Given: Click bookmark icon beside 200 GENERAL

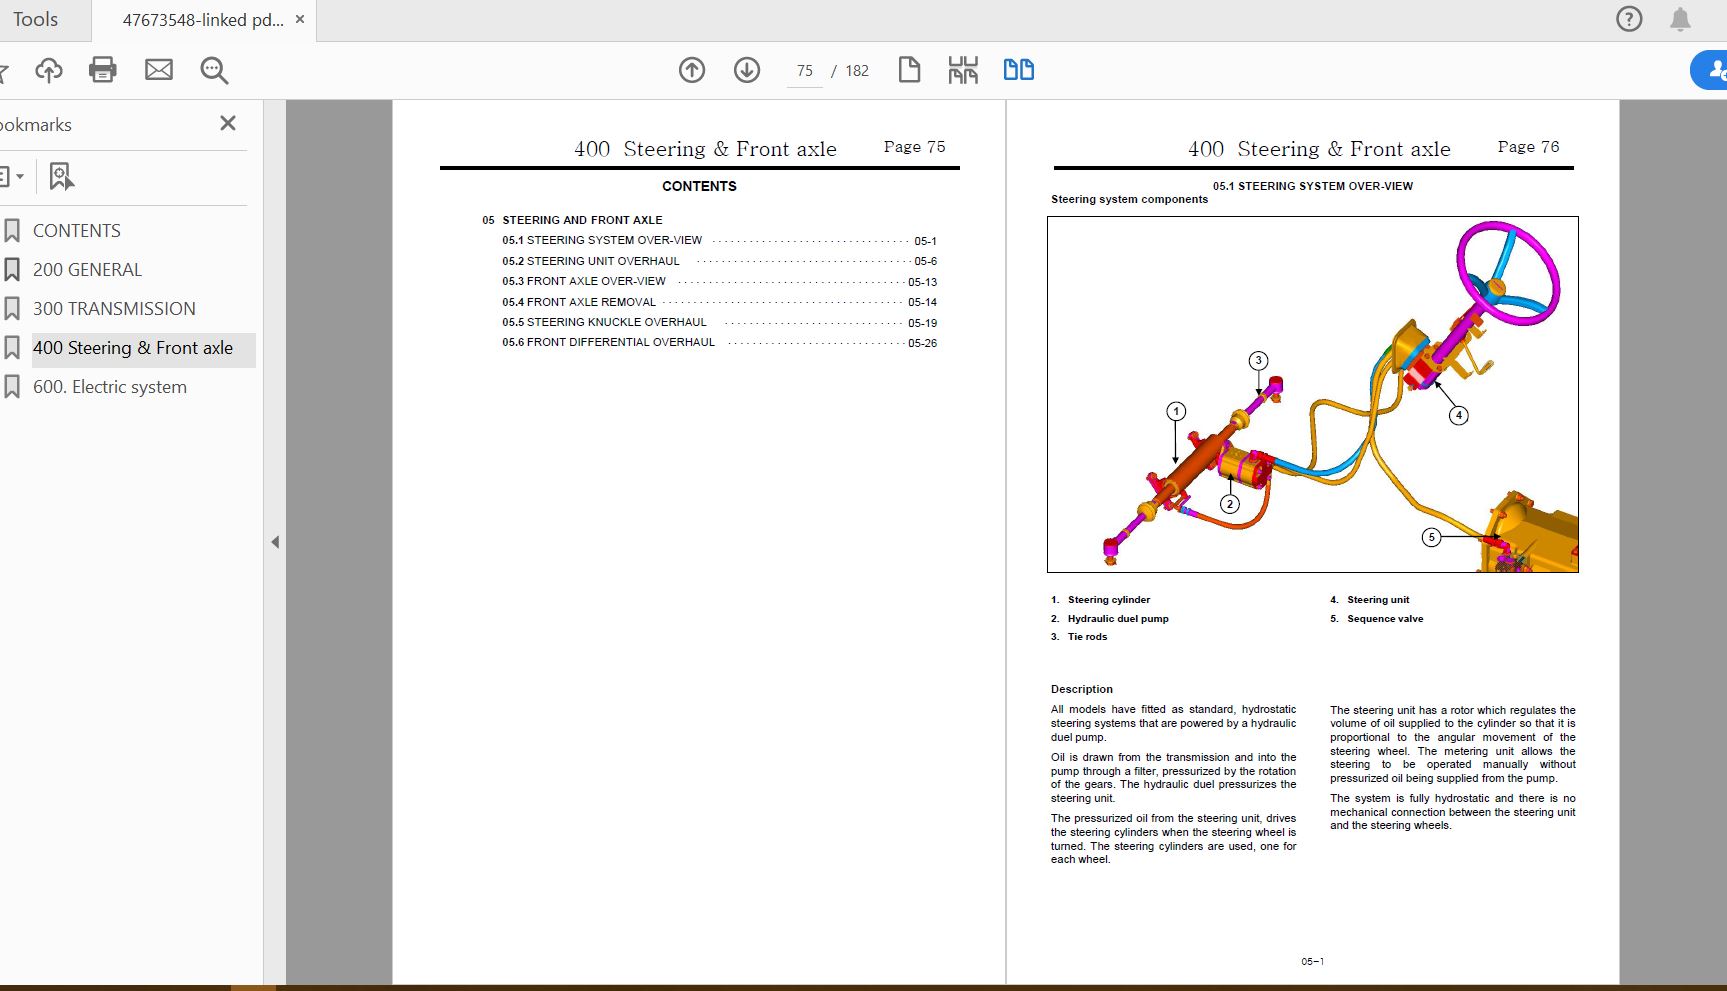Looking at the screenshot, I should tap(12, 270).
